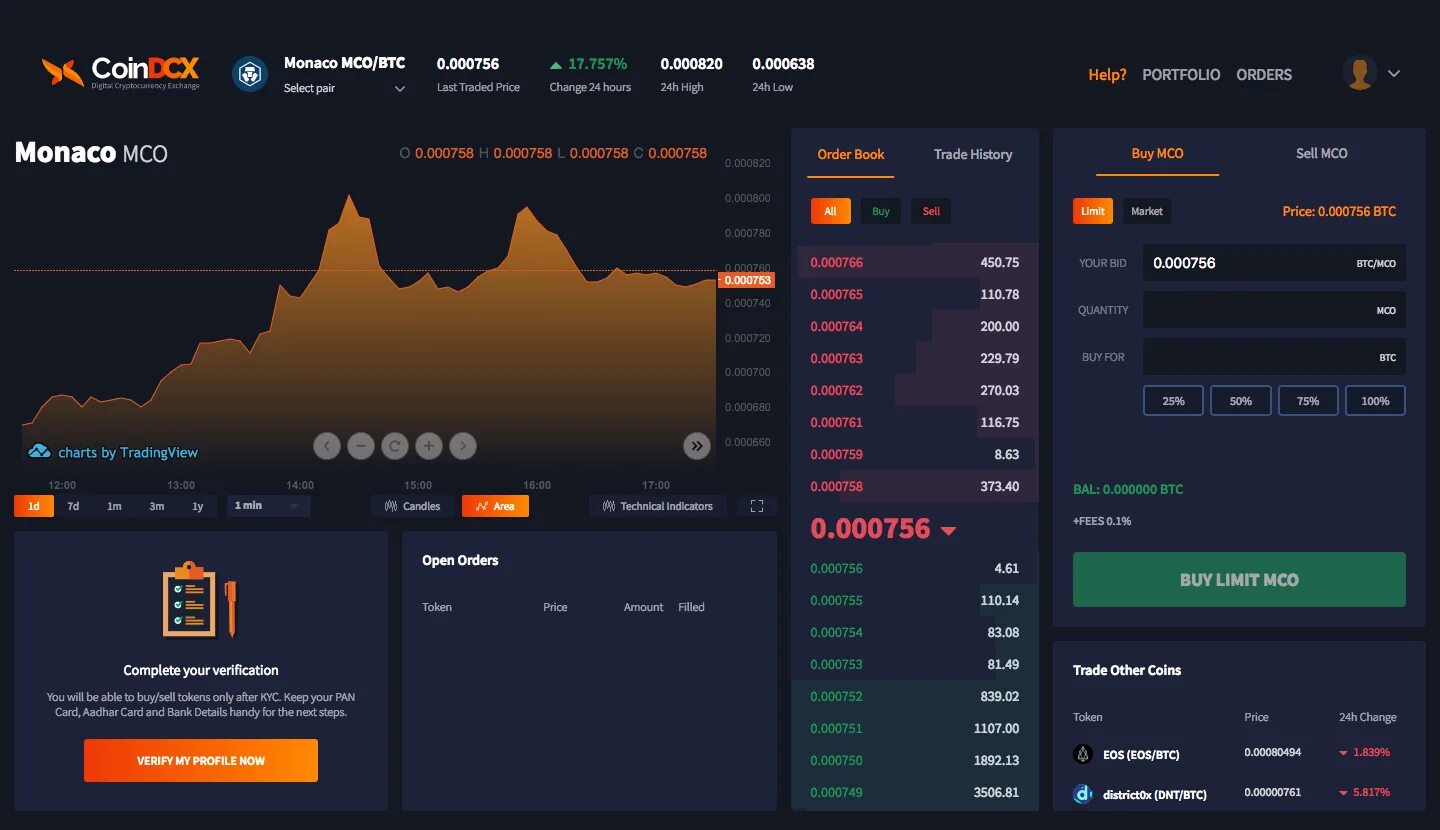Switch to Trade History tab

(973, 154)
